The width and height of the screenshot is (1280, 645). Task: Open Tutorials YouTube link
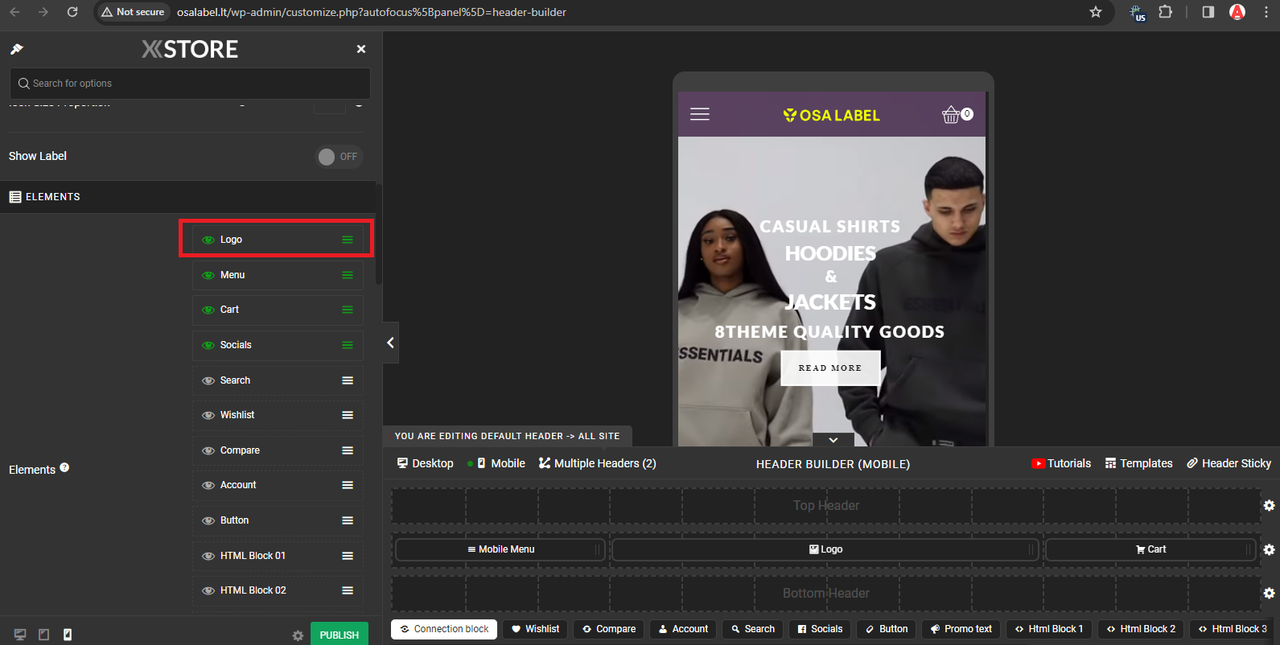[x=1061, y=463]
